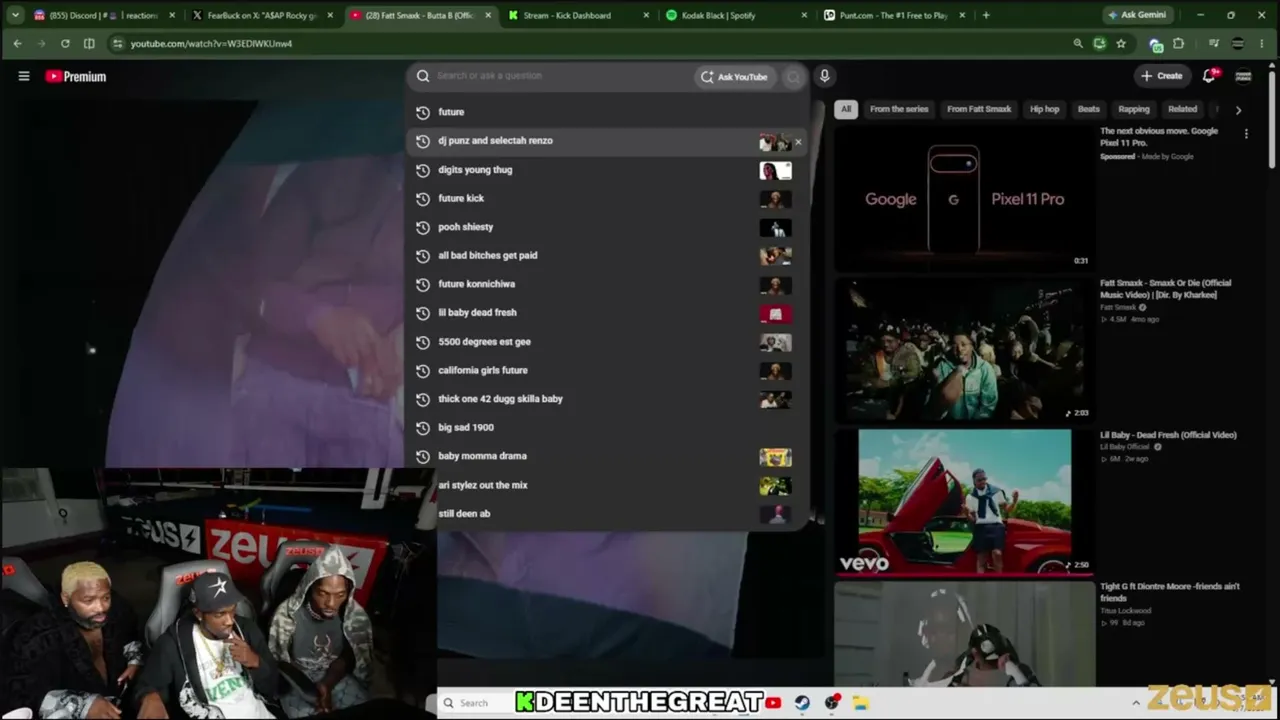Go to YouTube Premium home logo
The width and height of the screenshot is (1280, 720).
coord(76,76)
